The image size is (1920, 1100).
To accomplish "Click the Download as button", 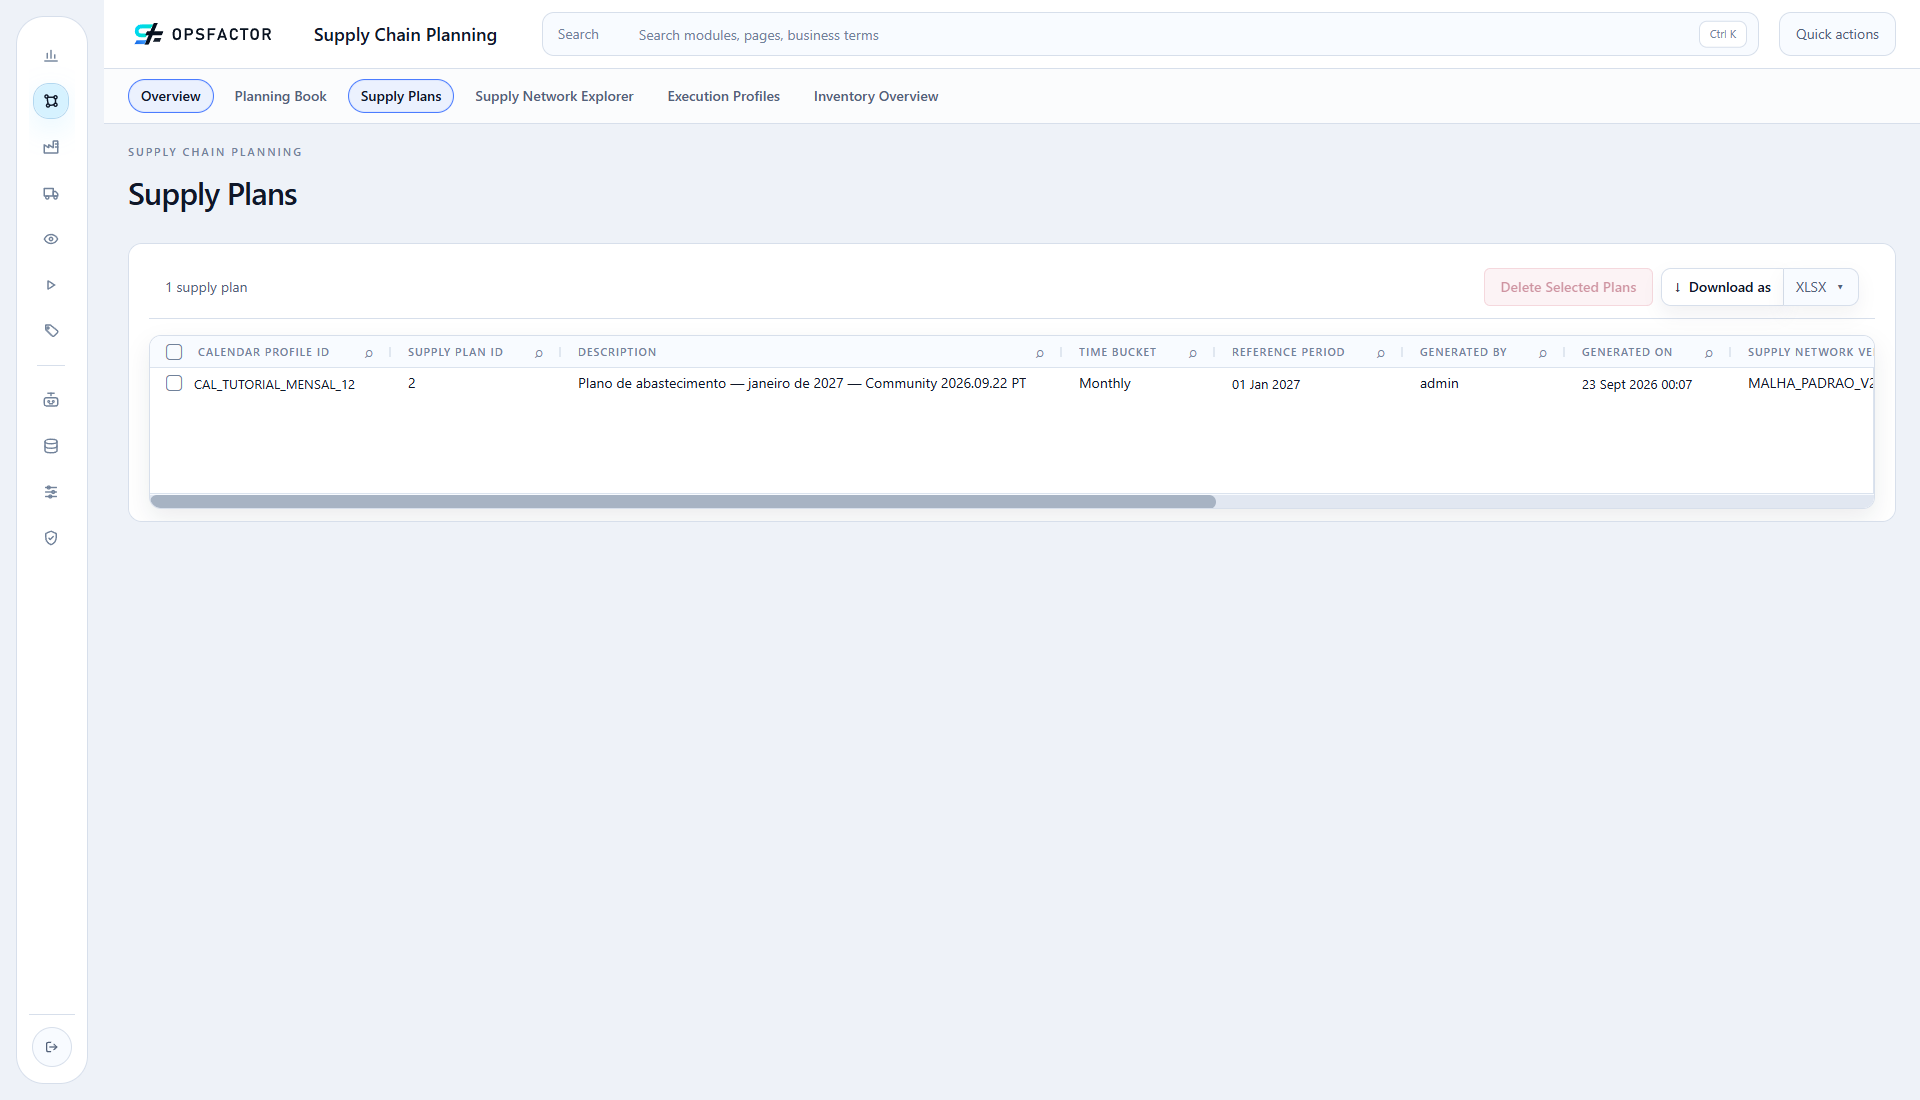I will click(1722, 287).
